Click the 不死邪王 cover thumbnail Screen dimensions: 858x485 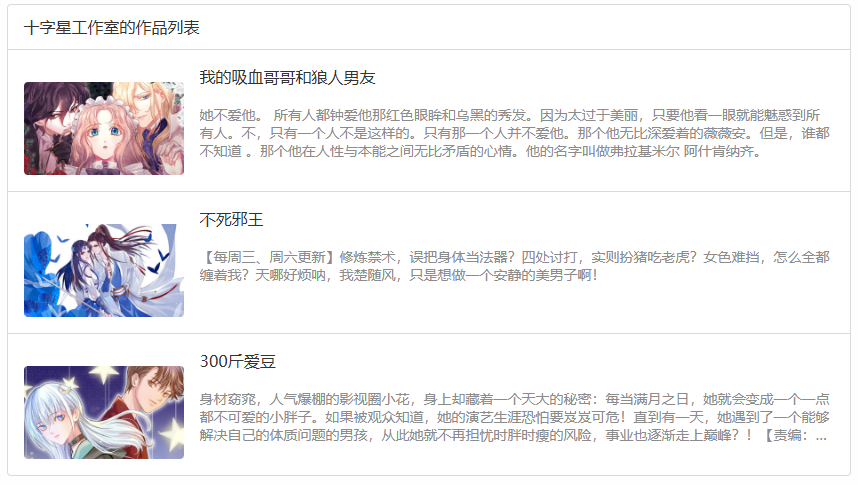tap(104, 270)
